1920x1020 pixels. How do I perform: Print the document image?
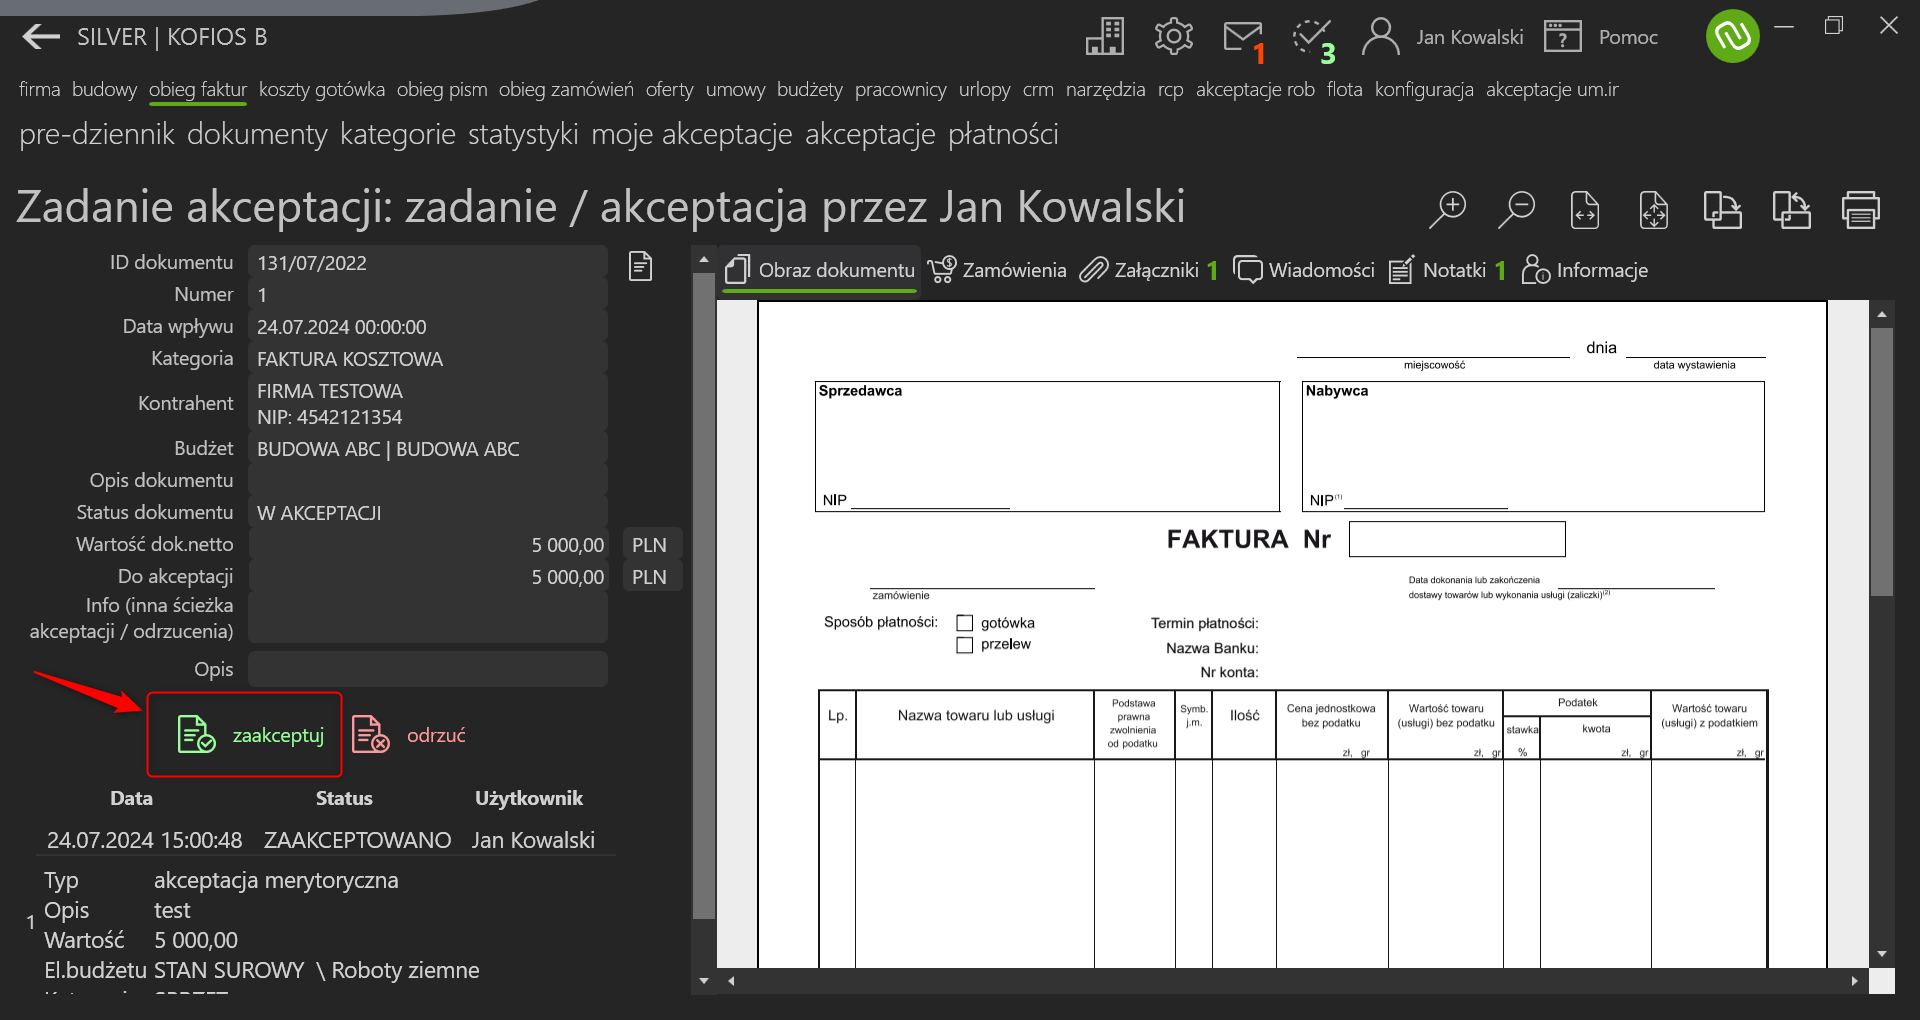coord(1861,209)
